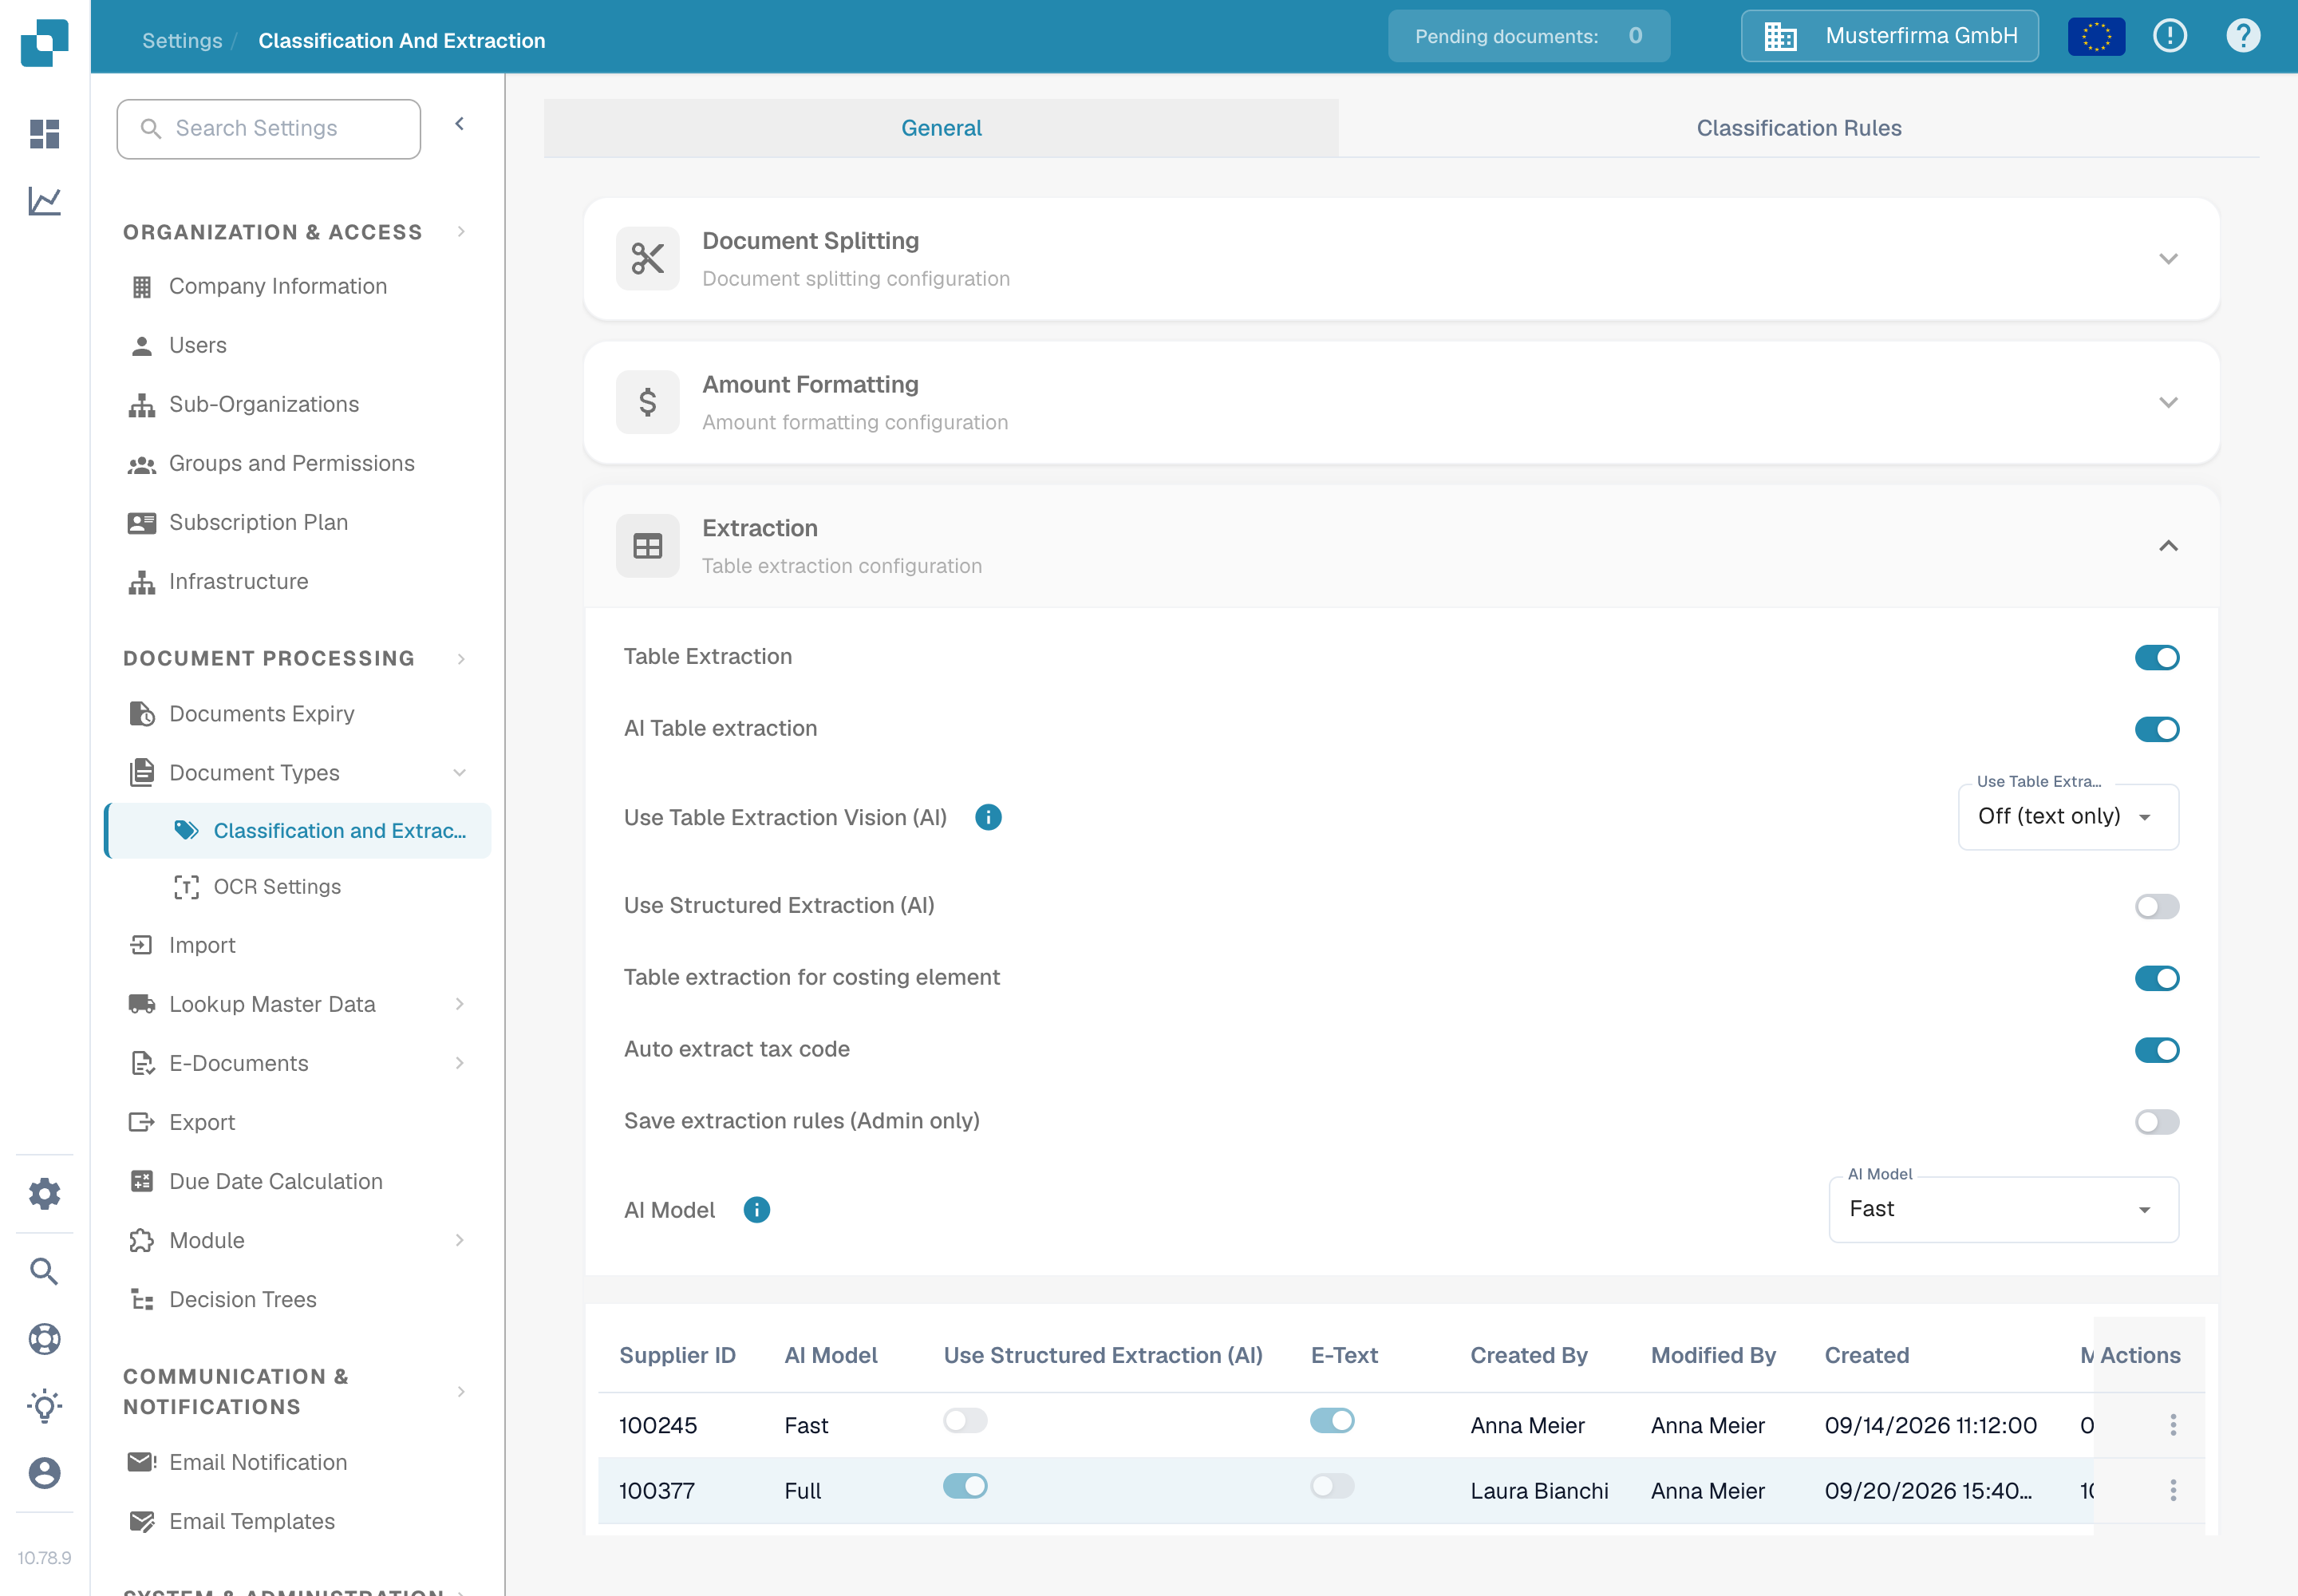Enable Use Structured Extraction (AI) switch
This screenshot has height=1596, width=2298.
tap(2157, 906)
